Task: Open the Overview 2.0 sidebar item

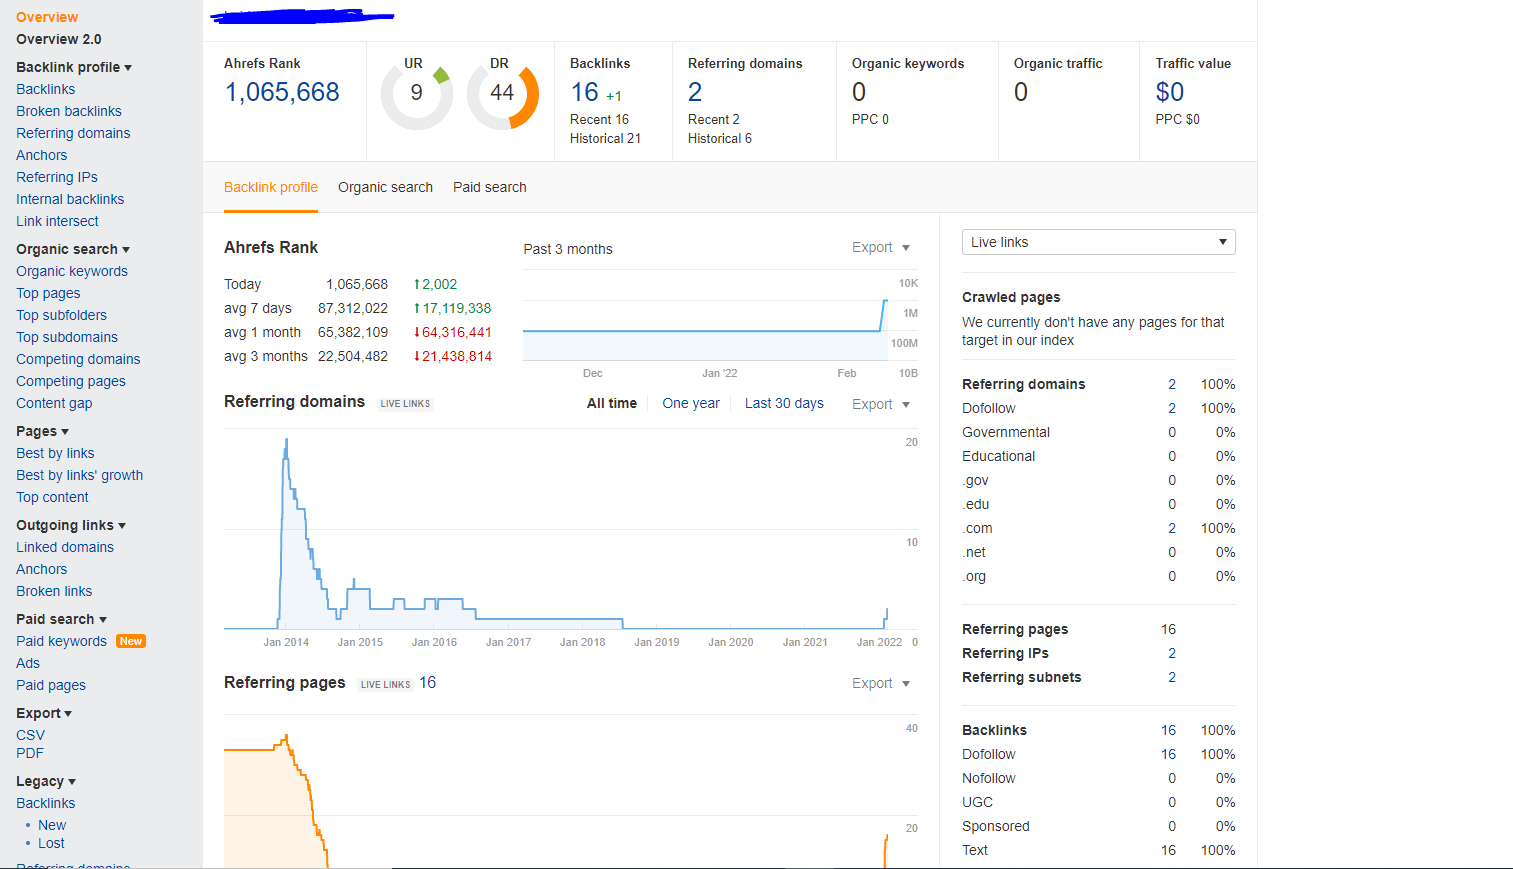Action: [59, 39]
